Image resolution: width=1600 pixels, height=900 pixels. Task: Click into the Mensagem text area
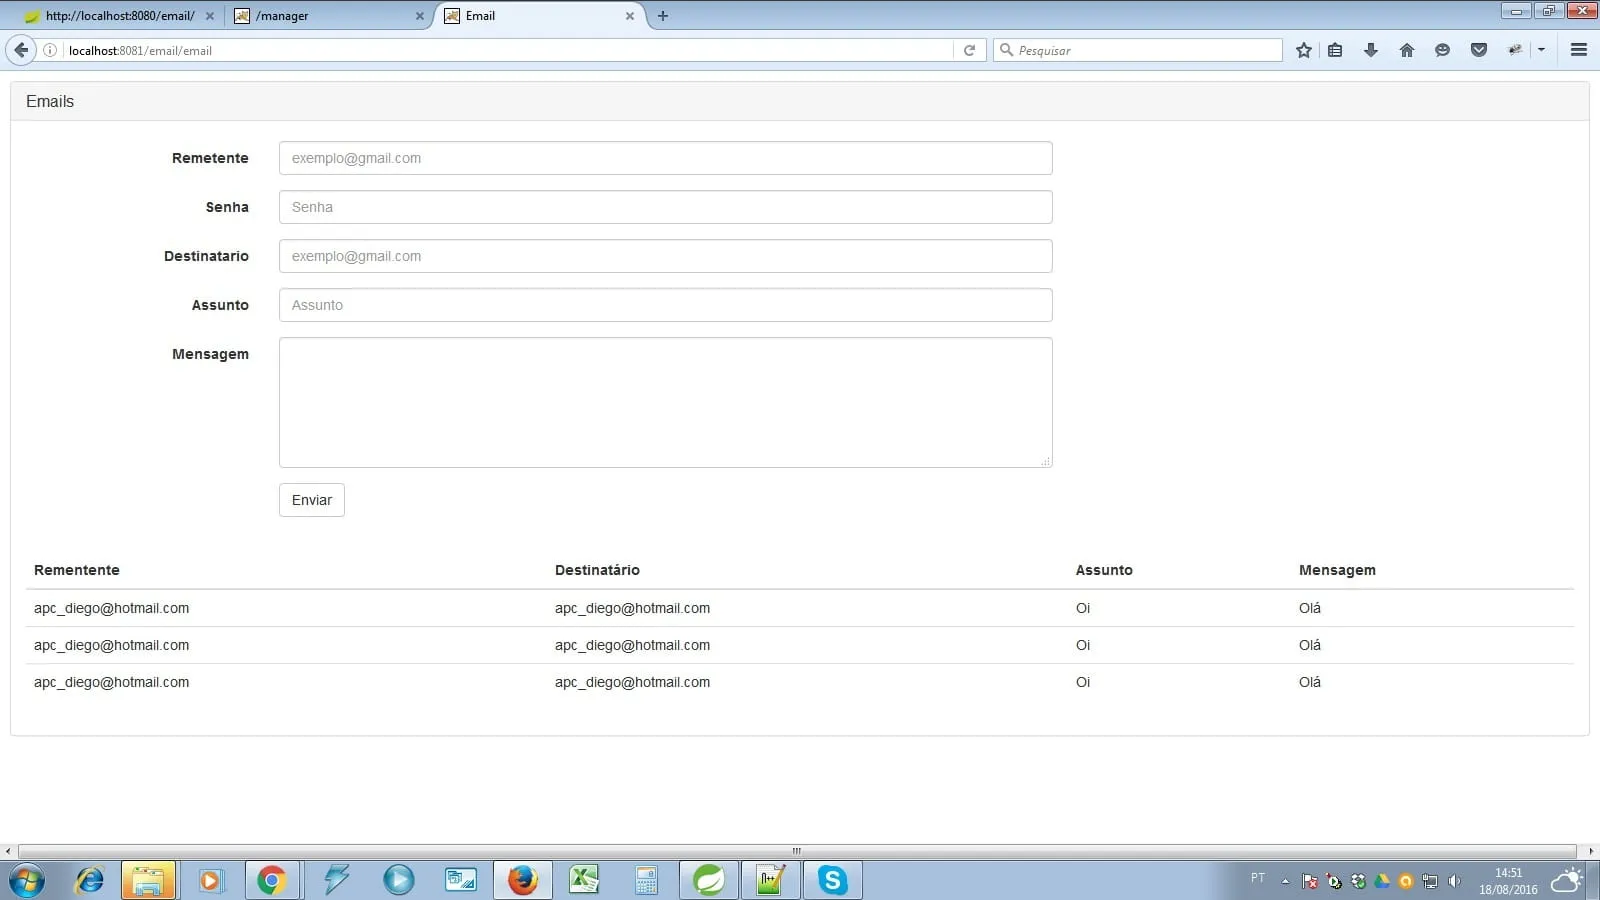(x=665, y=402)
